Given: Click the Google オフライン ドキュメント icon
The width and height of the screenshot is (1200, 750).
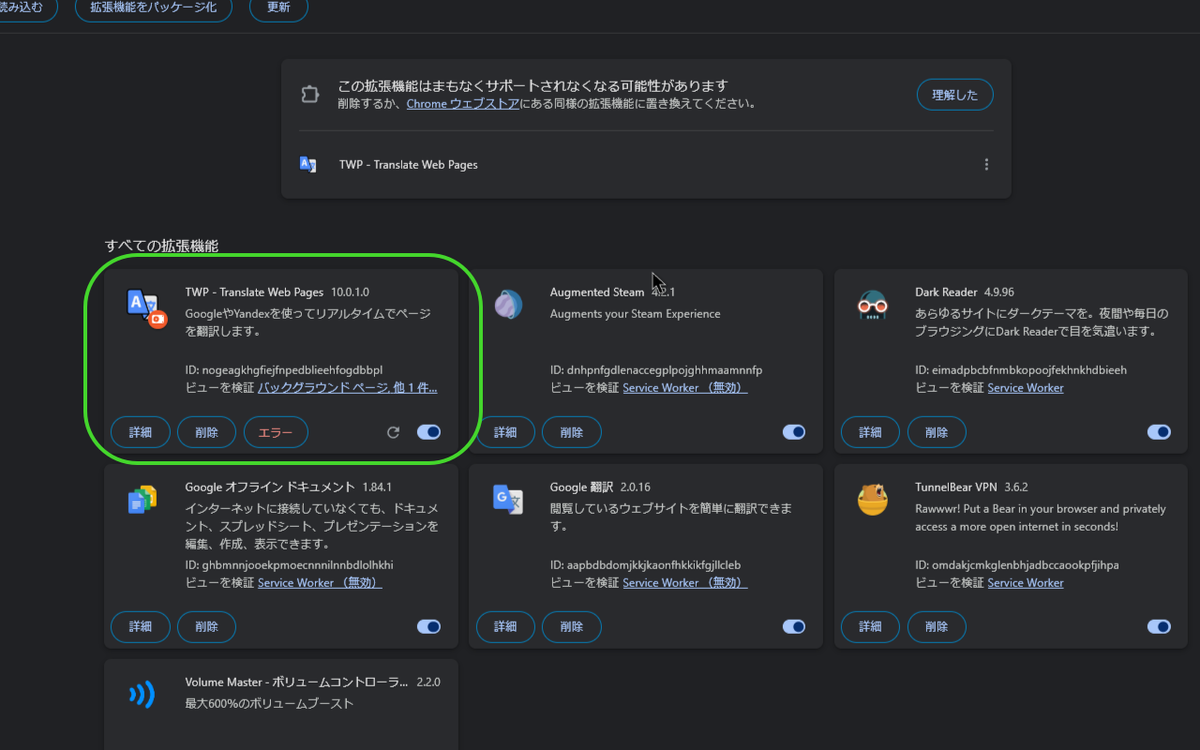Looking at the screenshot, I should [x=142, y=499].
